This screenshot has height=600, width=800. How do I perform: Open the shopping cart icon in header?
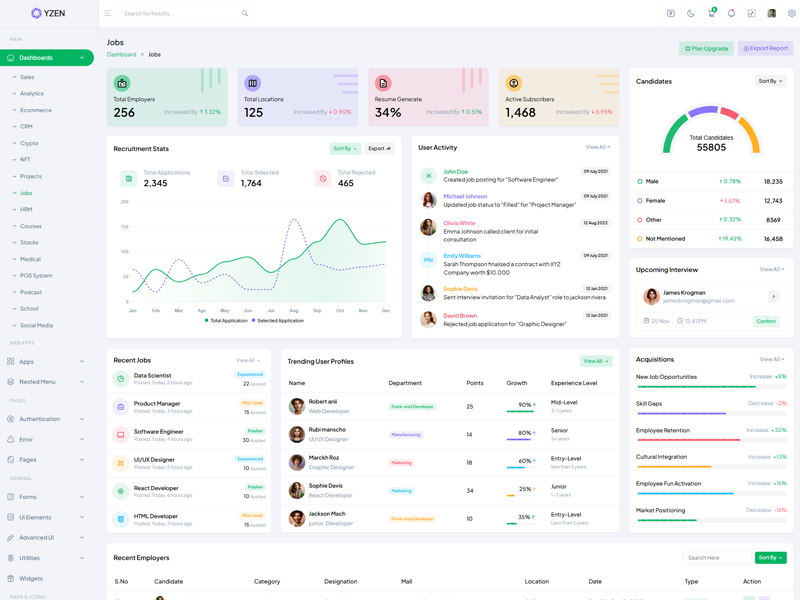711,13
